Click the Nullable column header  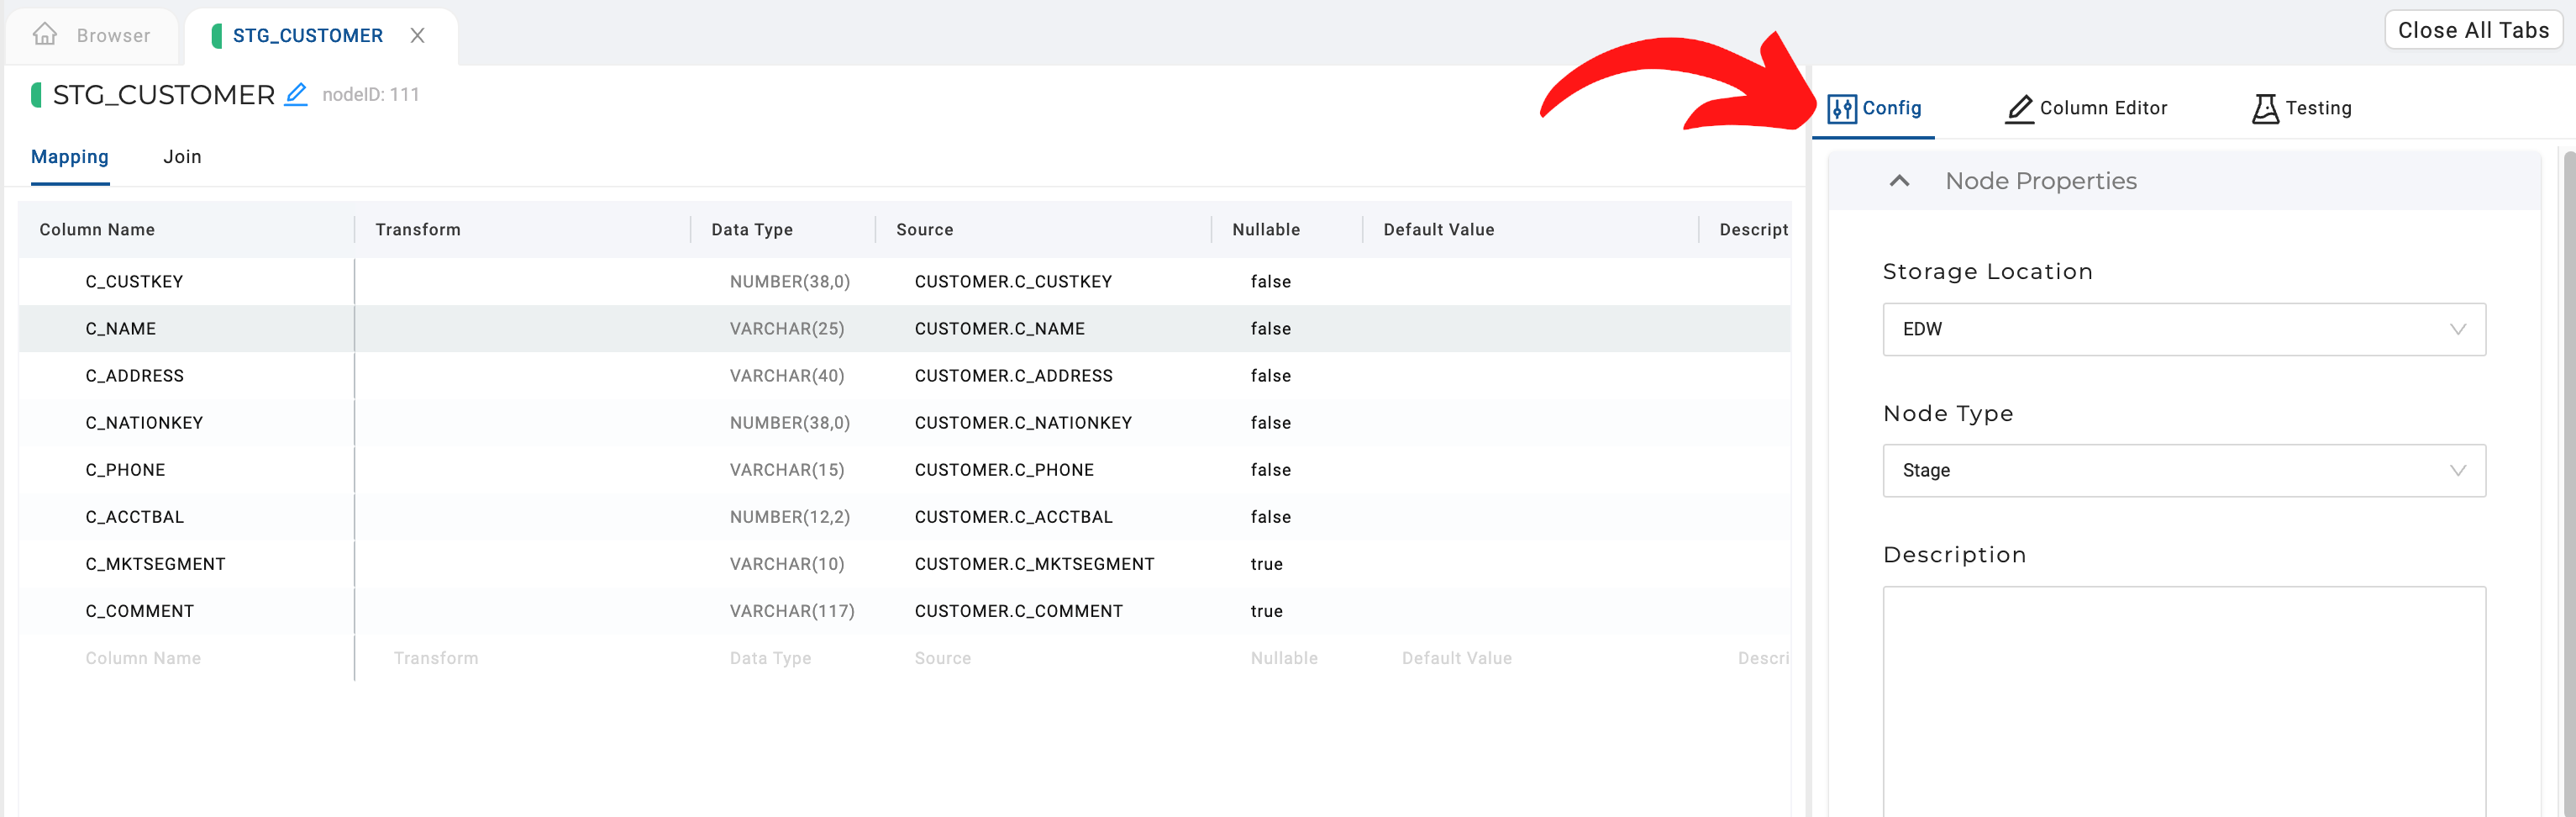1266,230
